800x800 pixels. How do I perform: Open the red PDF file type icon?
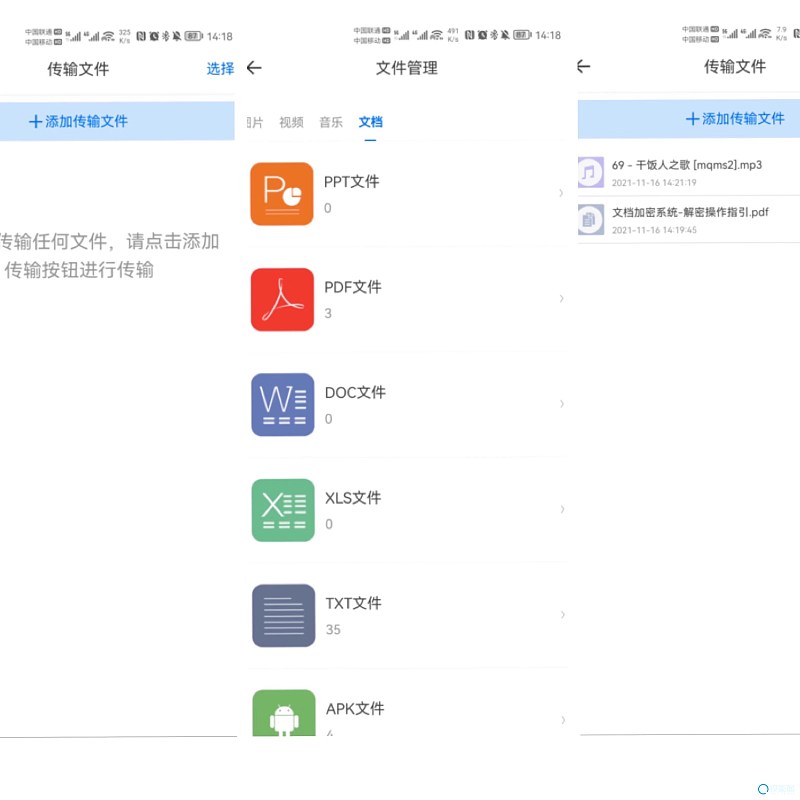coord(282,299)
